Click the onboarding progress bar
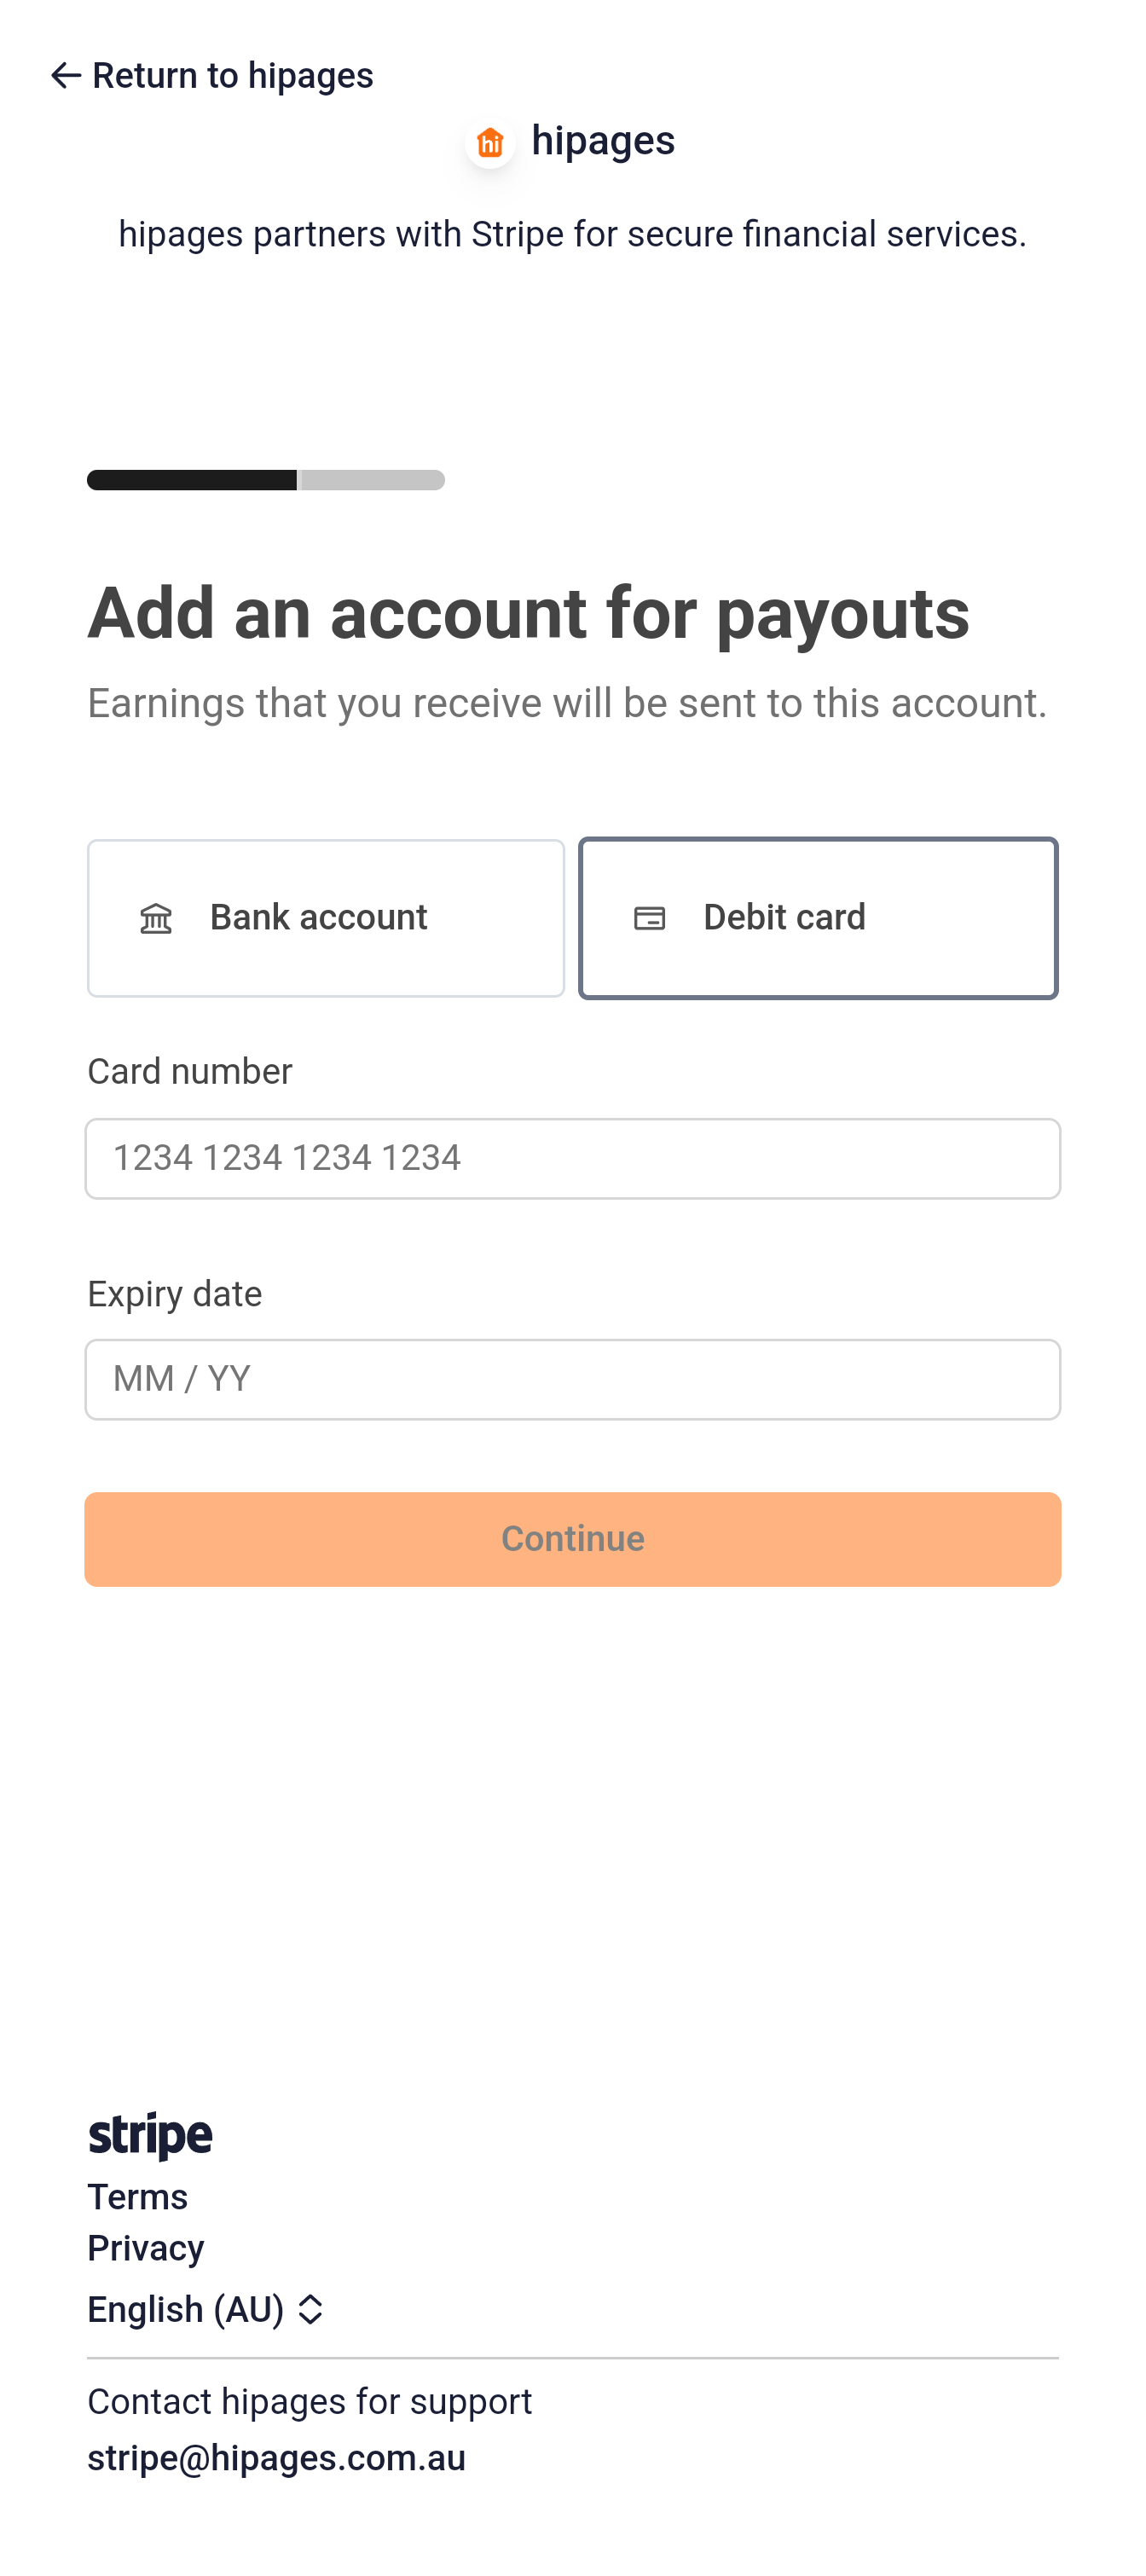The width and height of the screenshot is (1146, 2576). tap(266, 480)
